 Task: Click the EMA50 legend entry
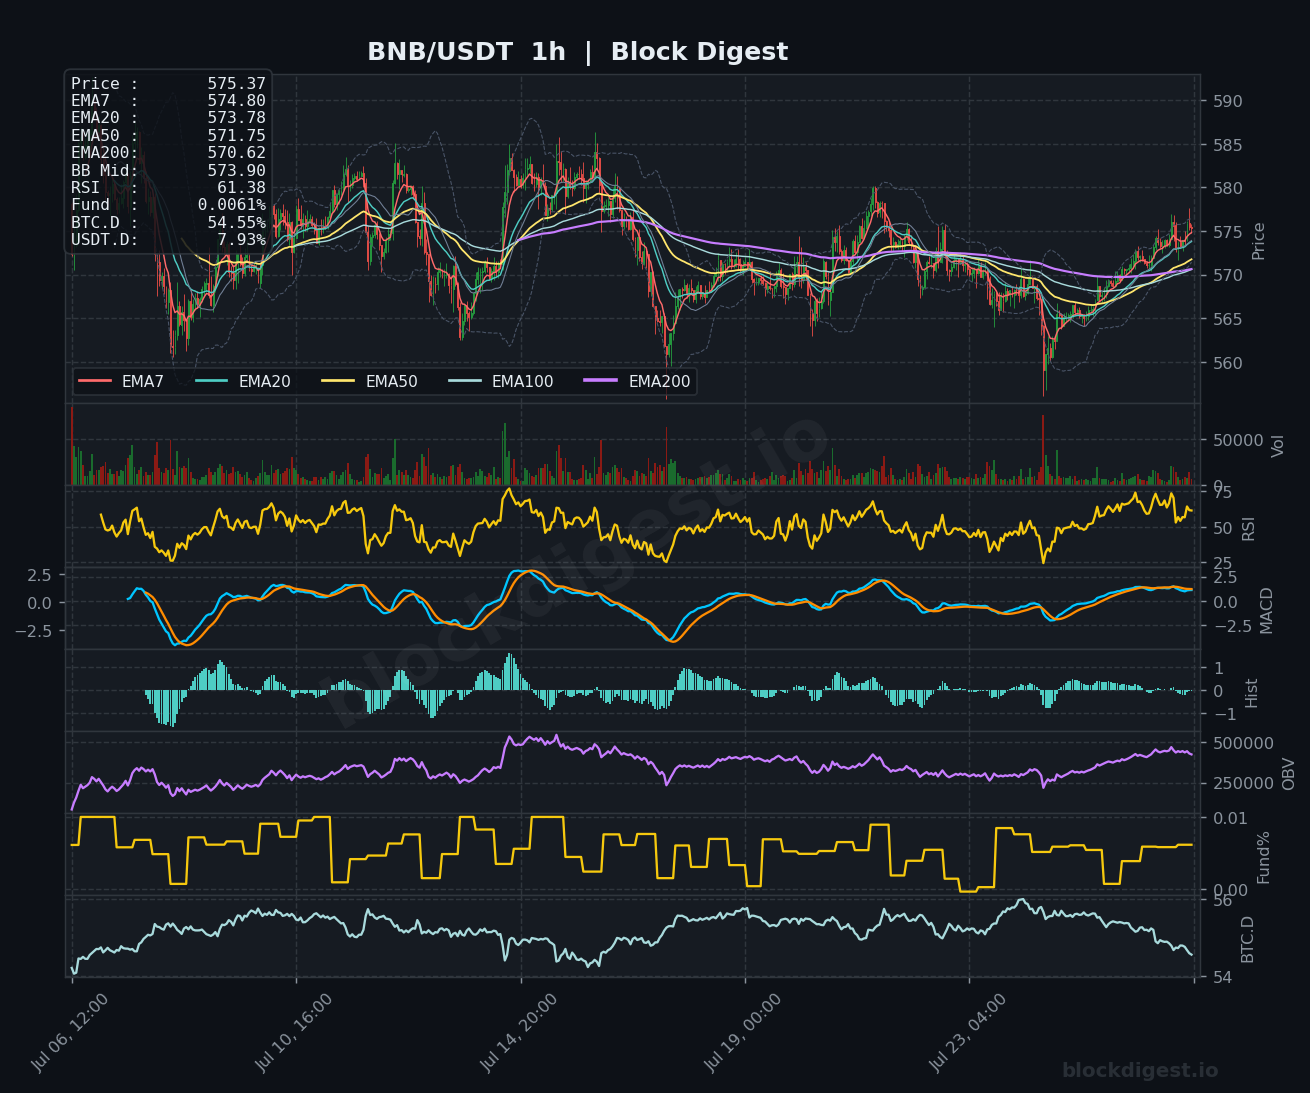click(x=370, y=381)
